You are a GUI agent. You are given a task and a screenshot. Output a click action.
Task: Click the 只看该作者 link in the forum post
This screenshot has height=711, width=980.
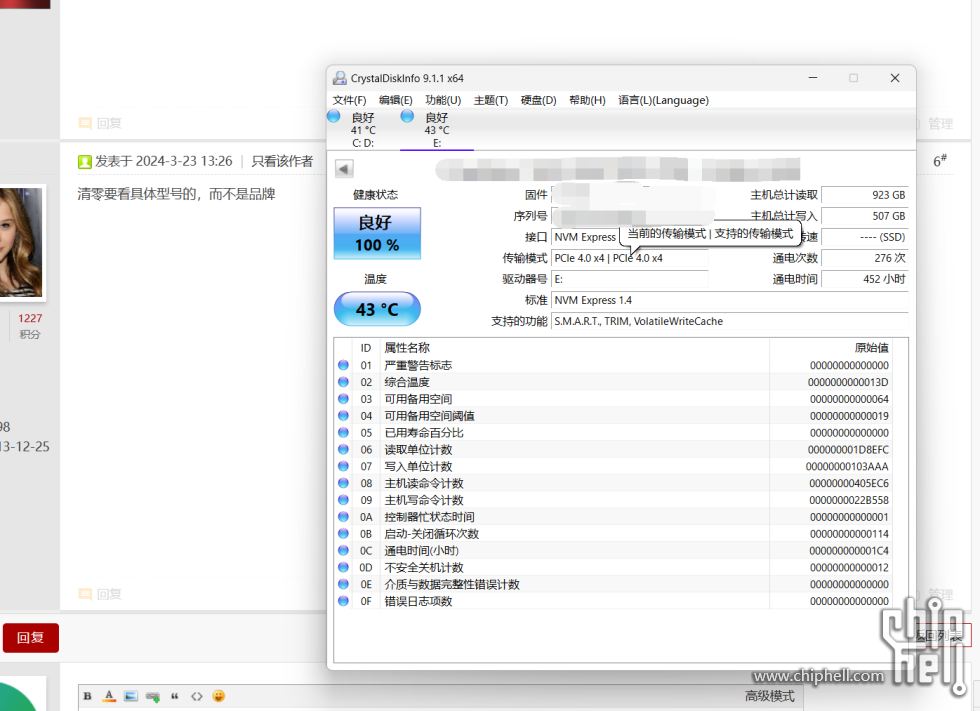[282, 161]
